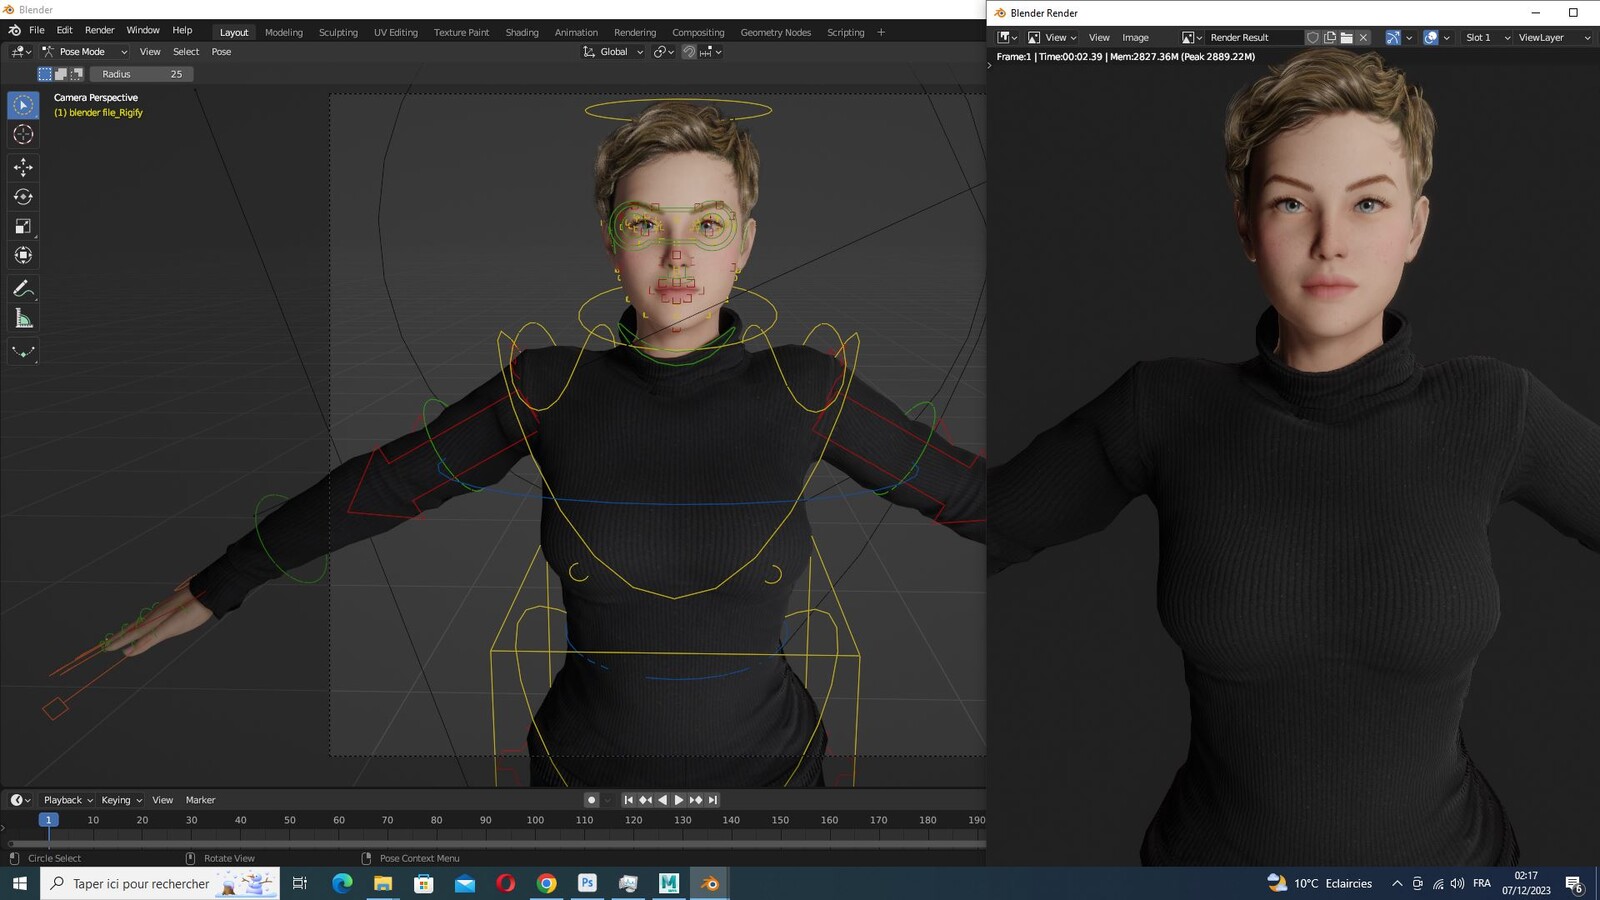
Task: Add a new workspace with plus button
Action: (x=881, y=32)
